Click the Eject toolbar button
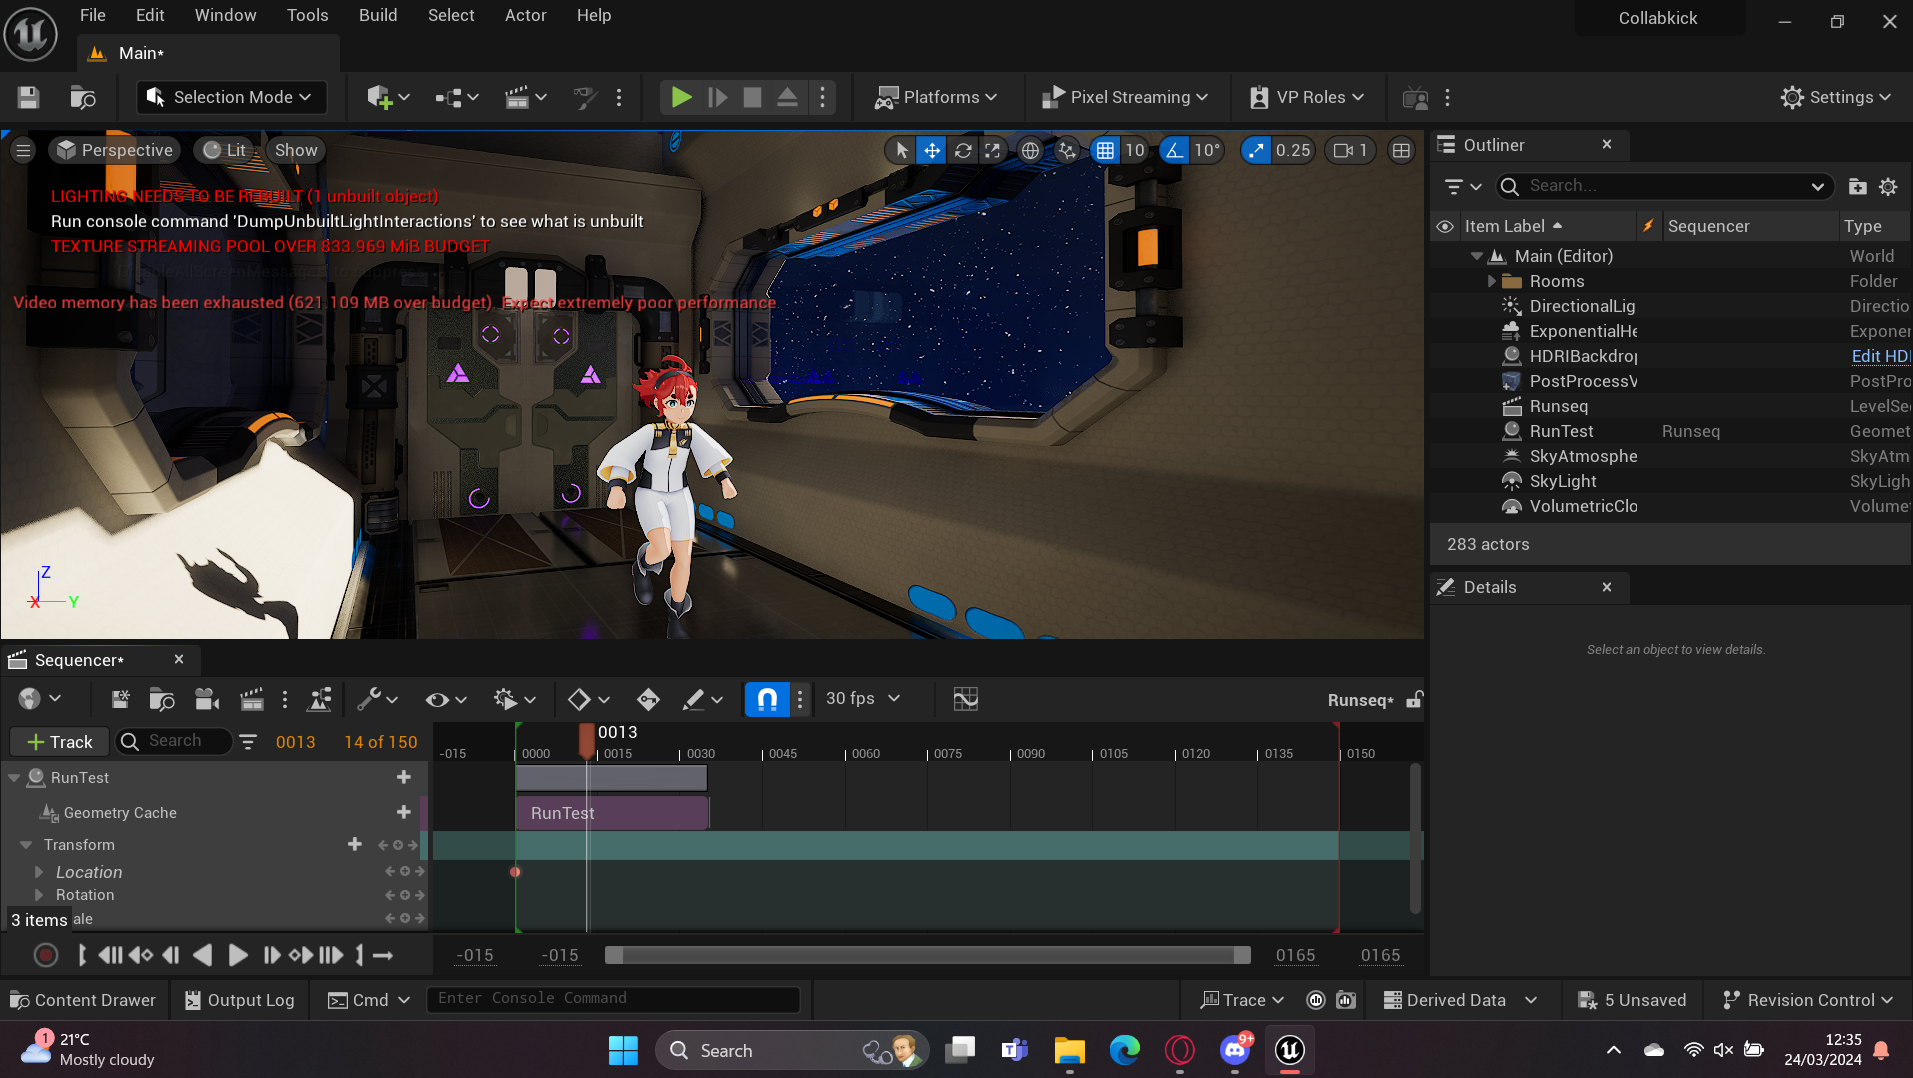1913x1078 pixels. [787, 97]
